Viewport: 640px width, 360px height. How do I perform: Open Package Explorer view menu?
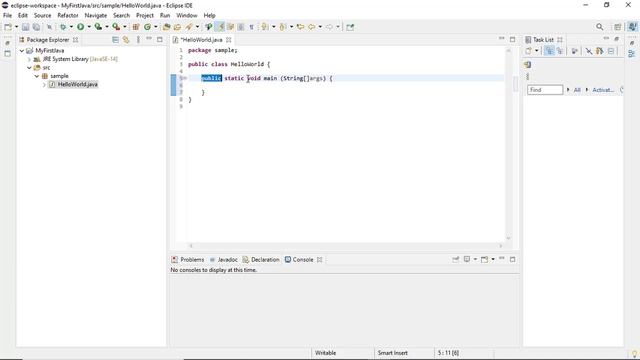coord(138,40)
